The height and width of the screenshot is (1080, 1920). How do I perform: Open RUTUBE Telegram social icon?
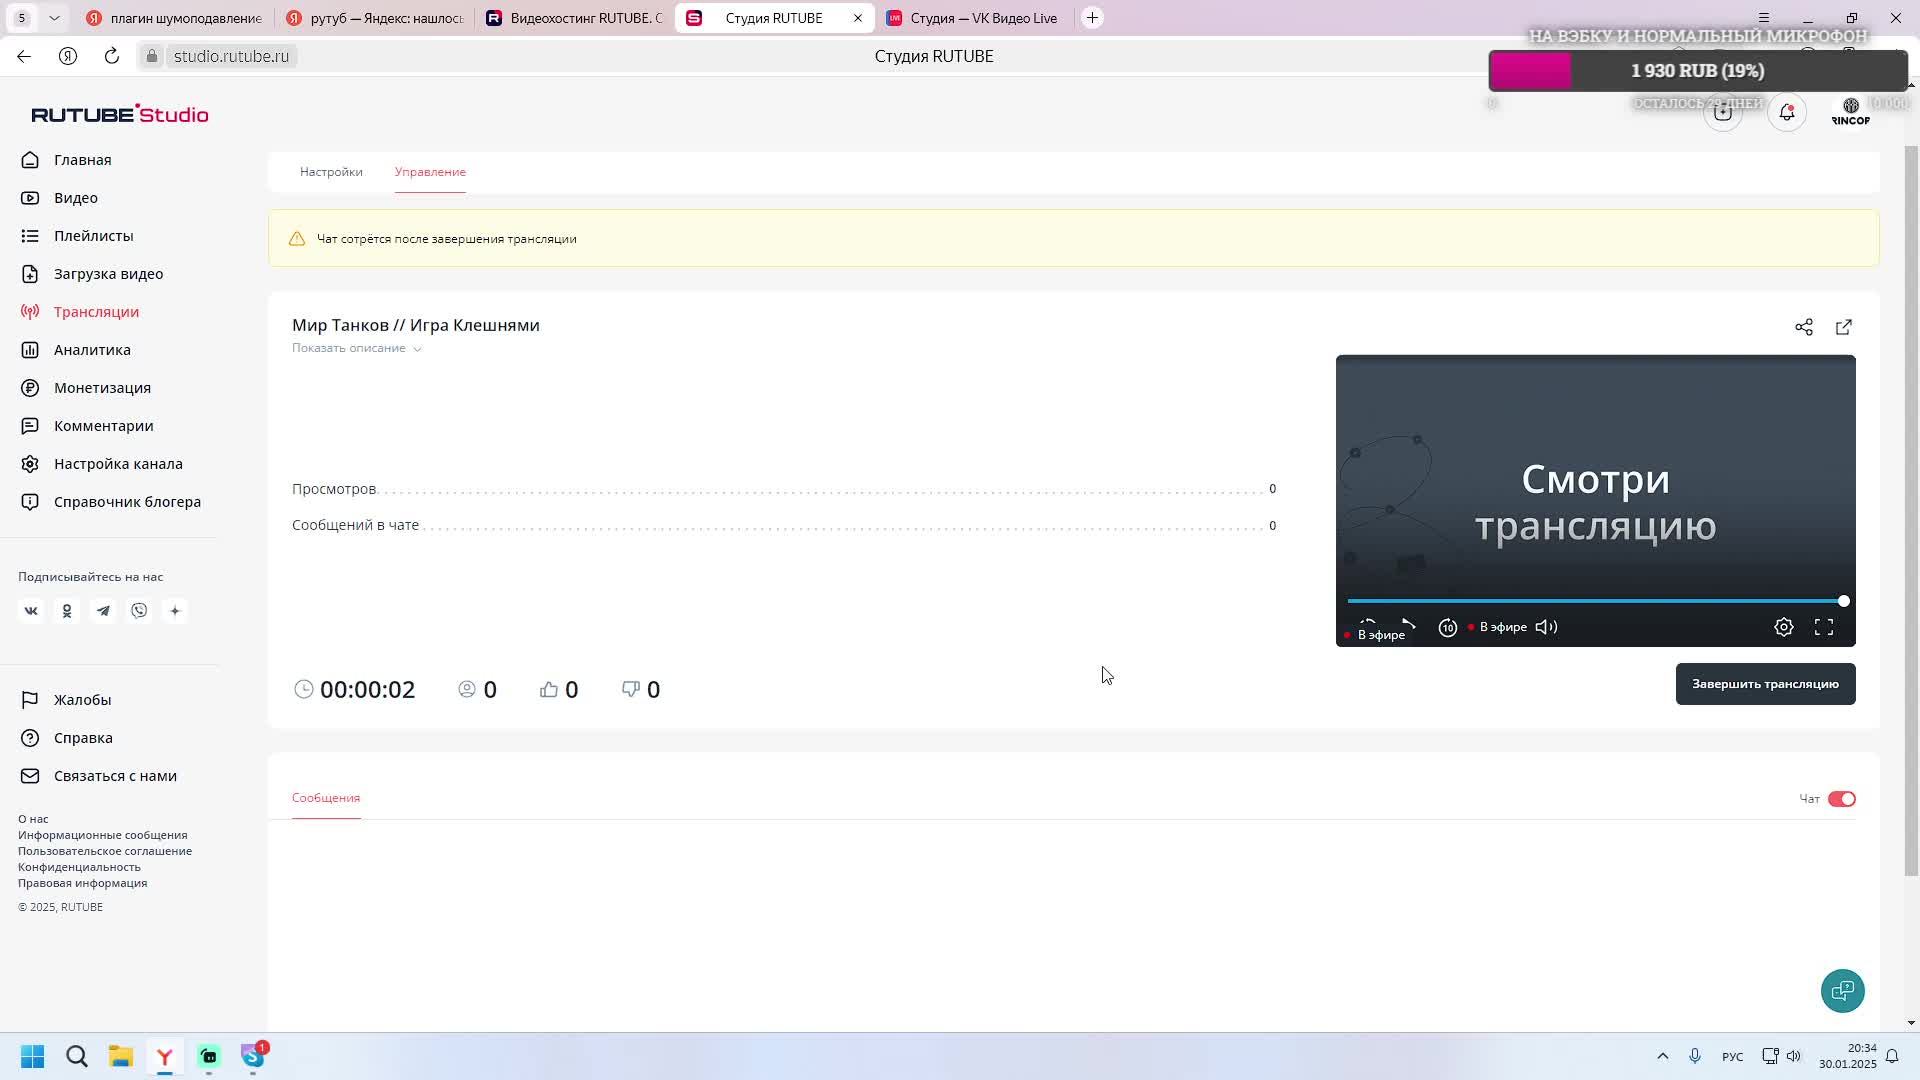[x=103, y=611]
